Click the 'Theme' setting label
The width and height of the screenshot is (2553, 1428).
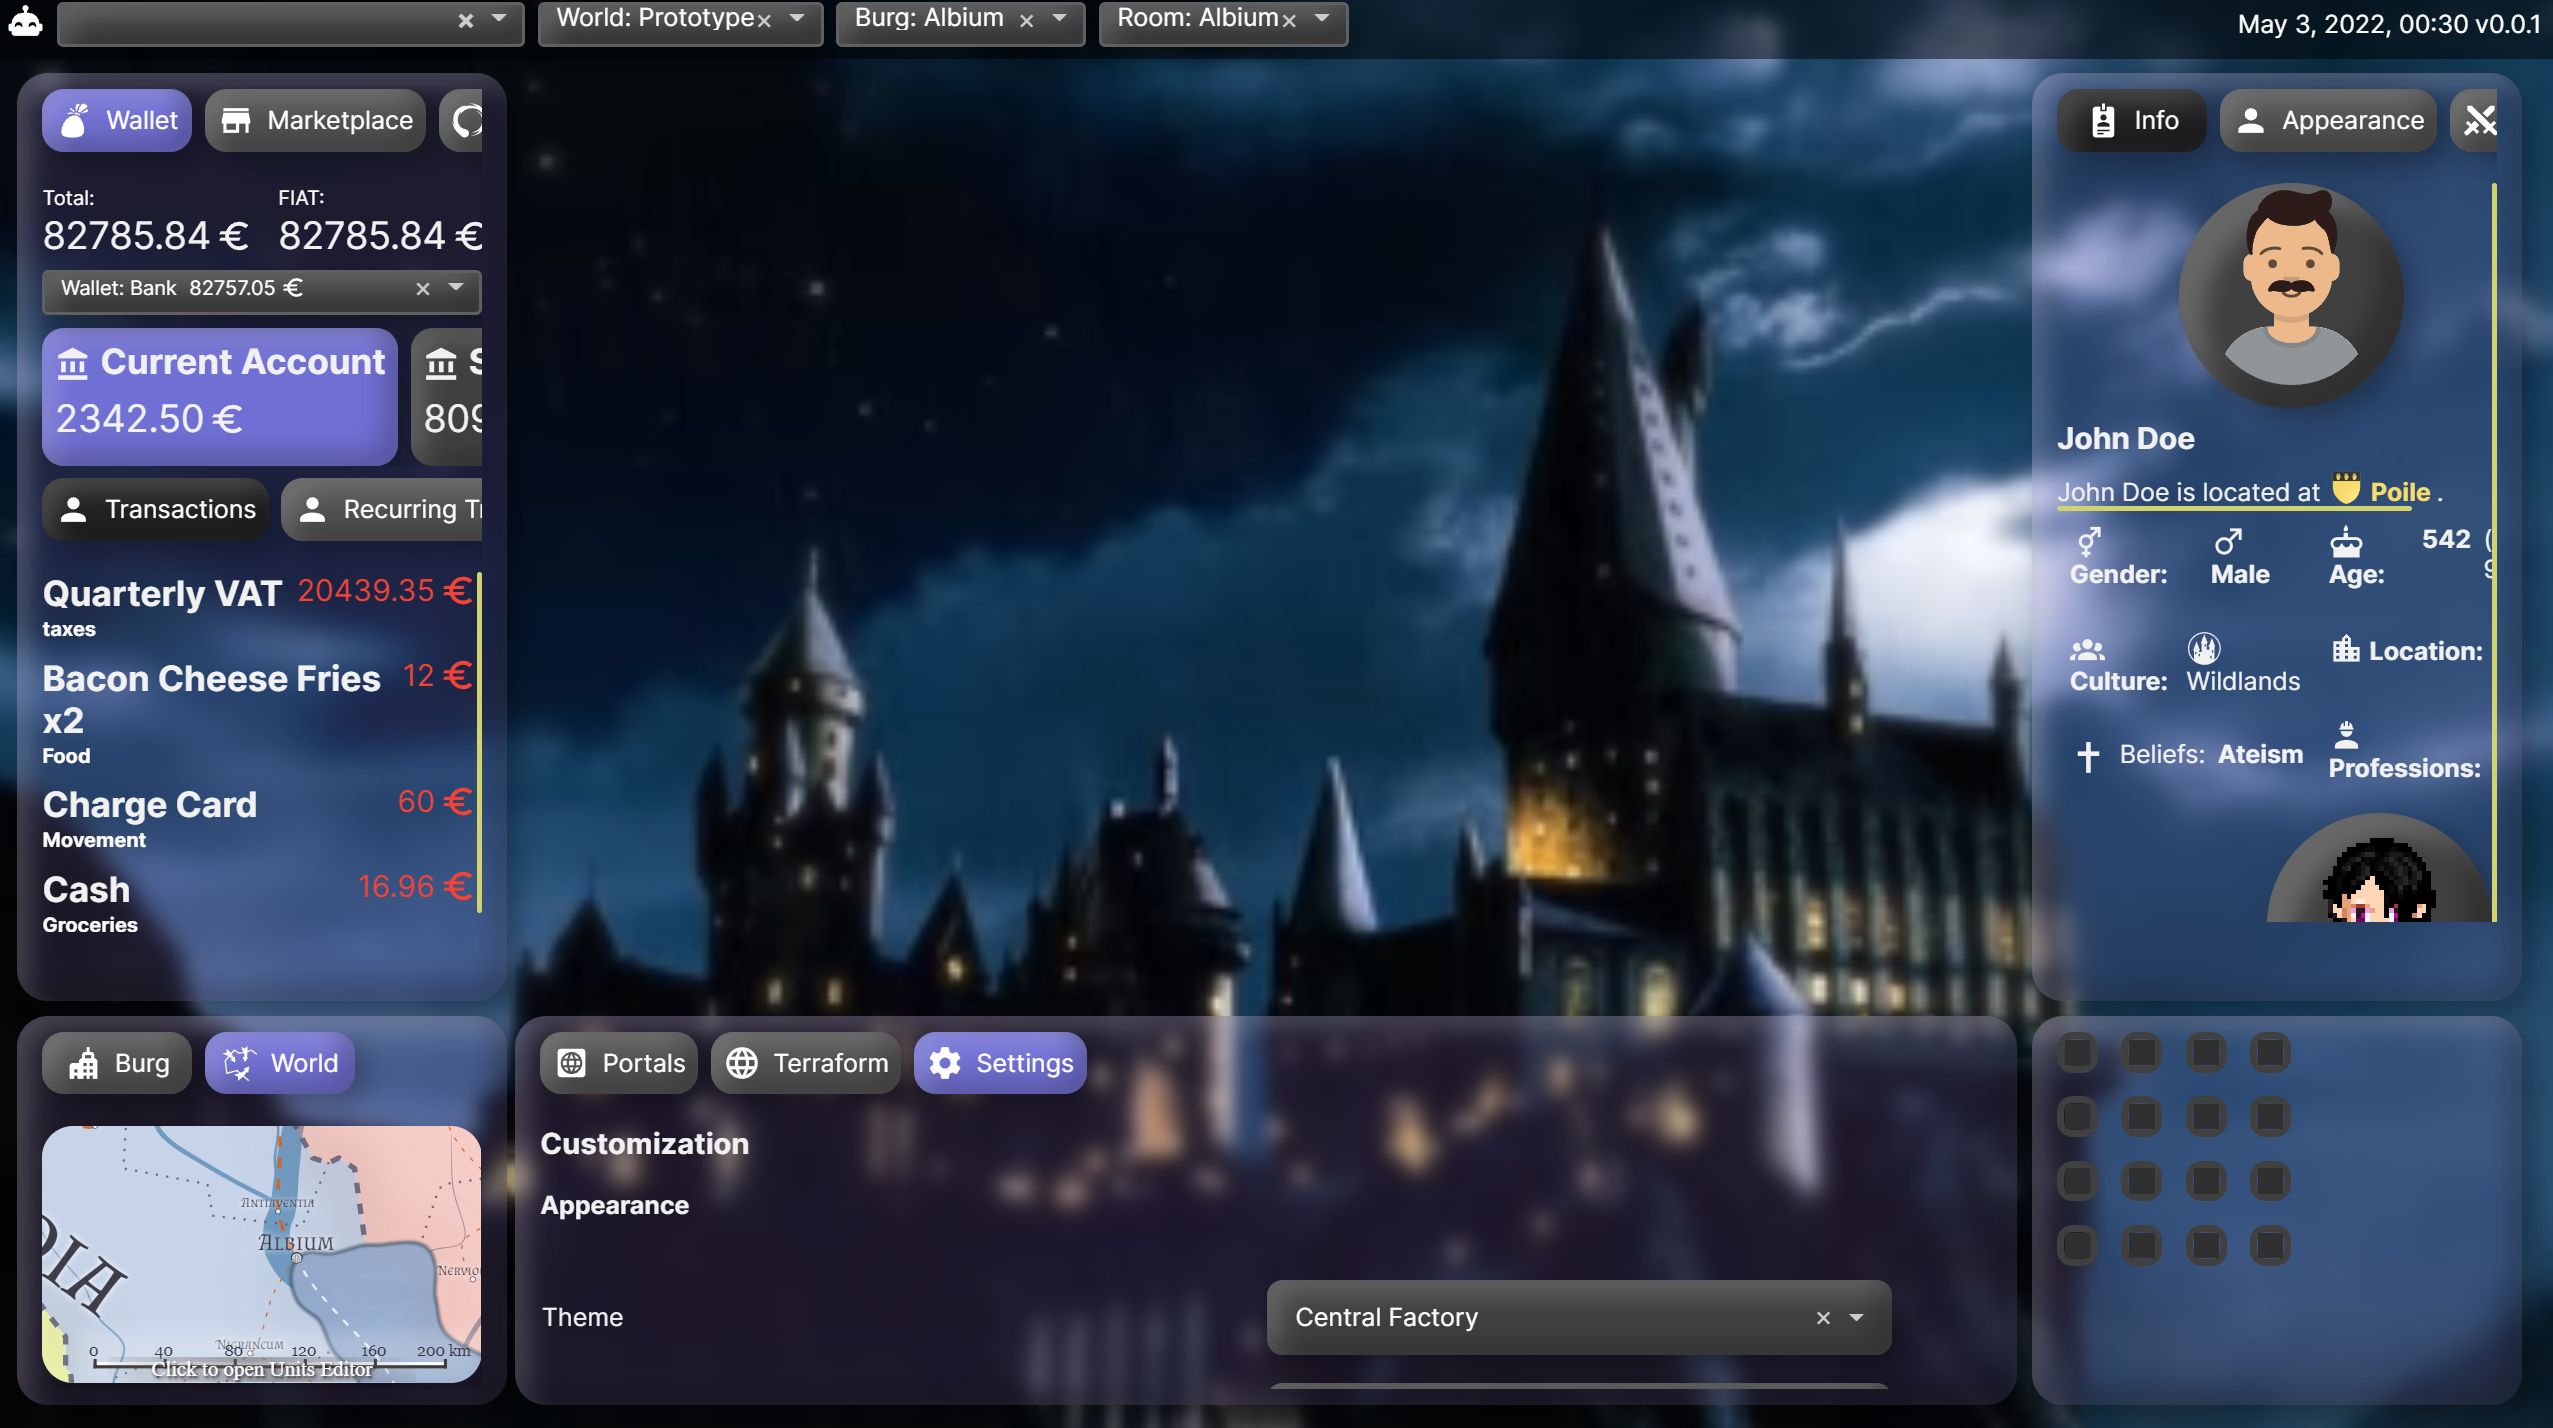(582, 1317)
